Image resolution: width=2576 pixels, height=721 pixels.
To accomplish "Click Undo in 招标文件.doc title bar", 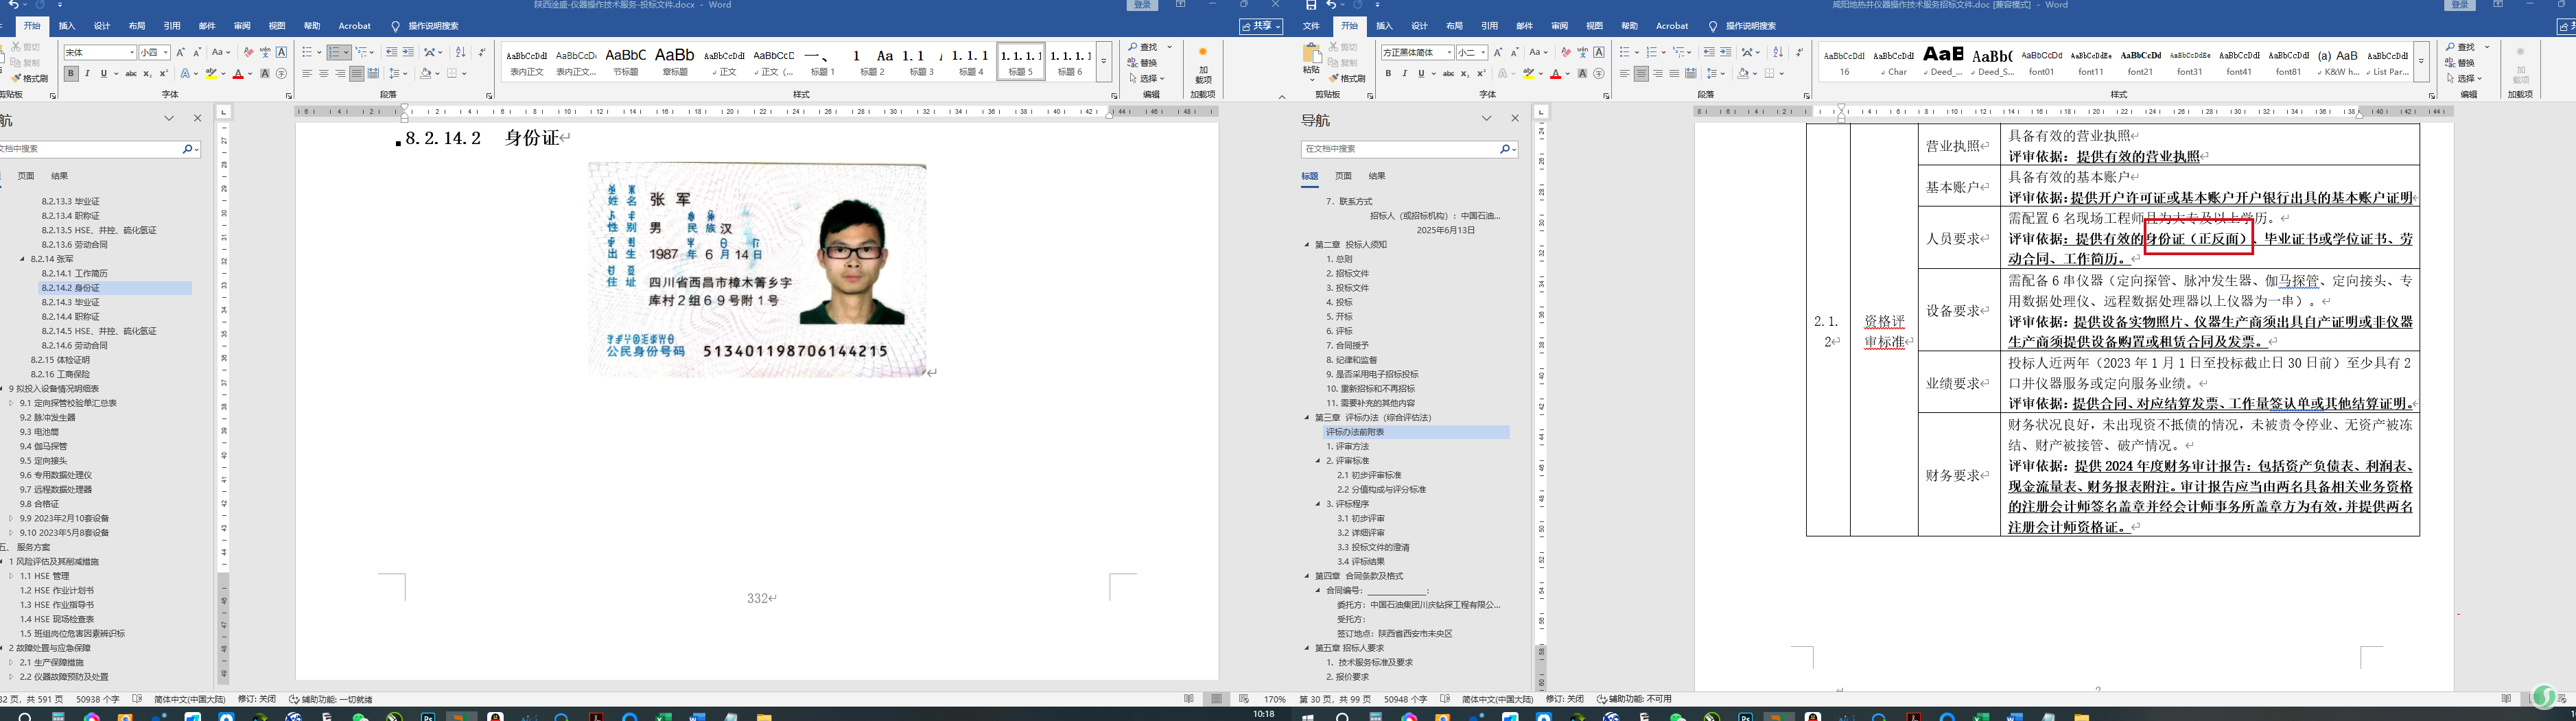I will pyautogui.click(x=1331, y=5).
